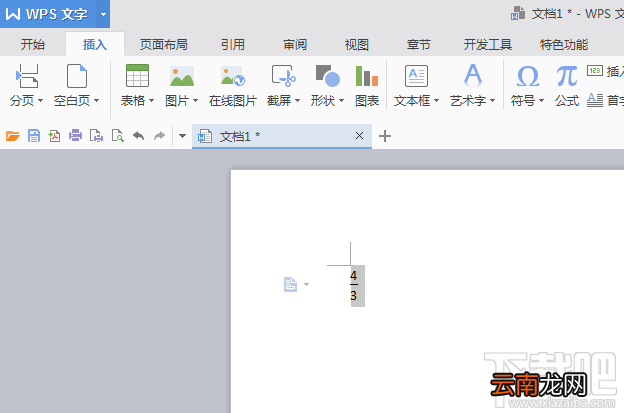Click the Text Box (文本框) icon
Viewport: 624px width, 413px height.
pos(416,76)
